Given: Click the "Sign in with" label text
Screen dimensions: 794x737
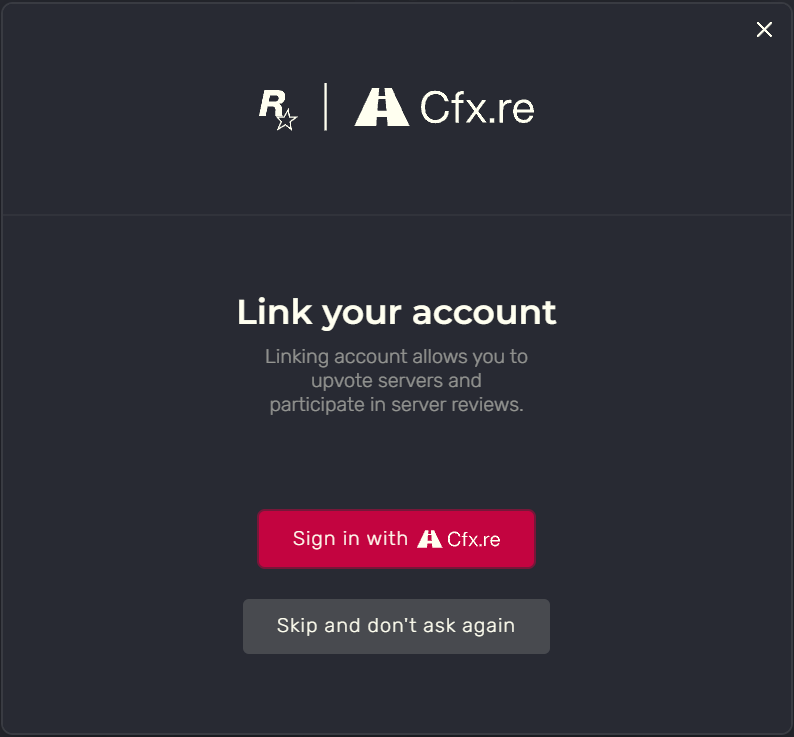Looking at the screenshot, I should click(350, 539).
